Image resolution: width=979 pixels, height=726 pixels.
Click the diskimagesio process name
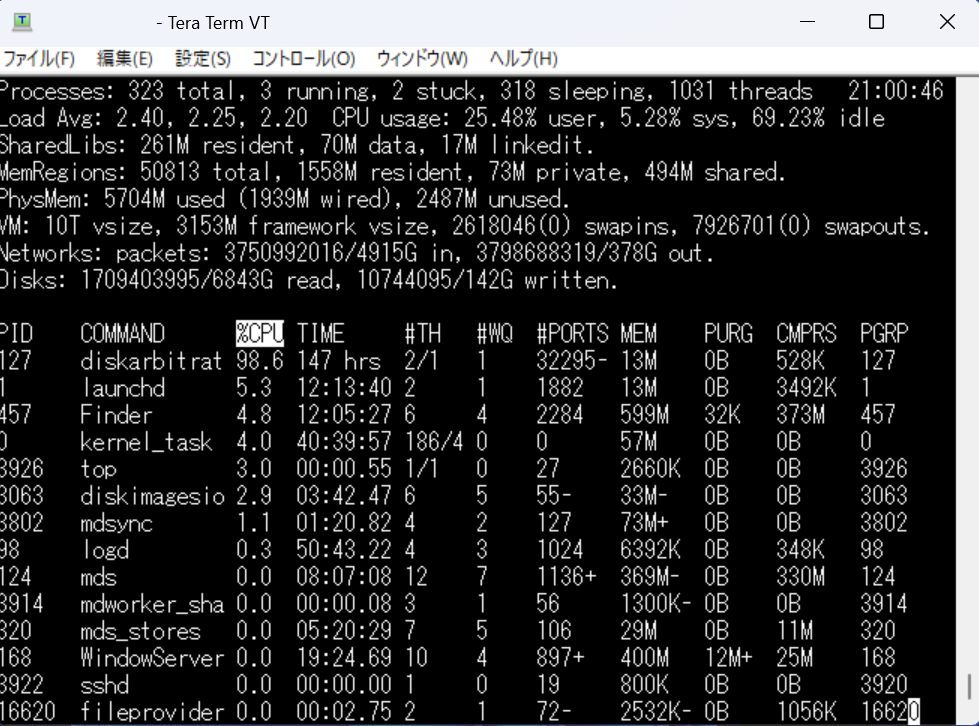(152, 496)
